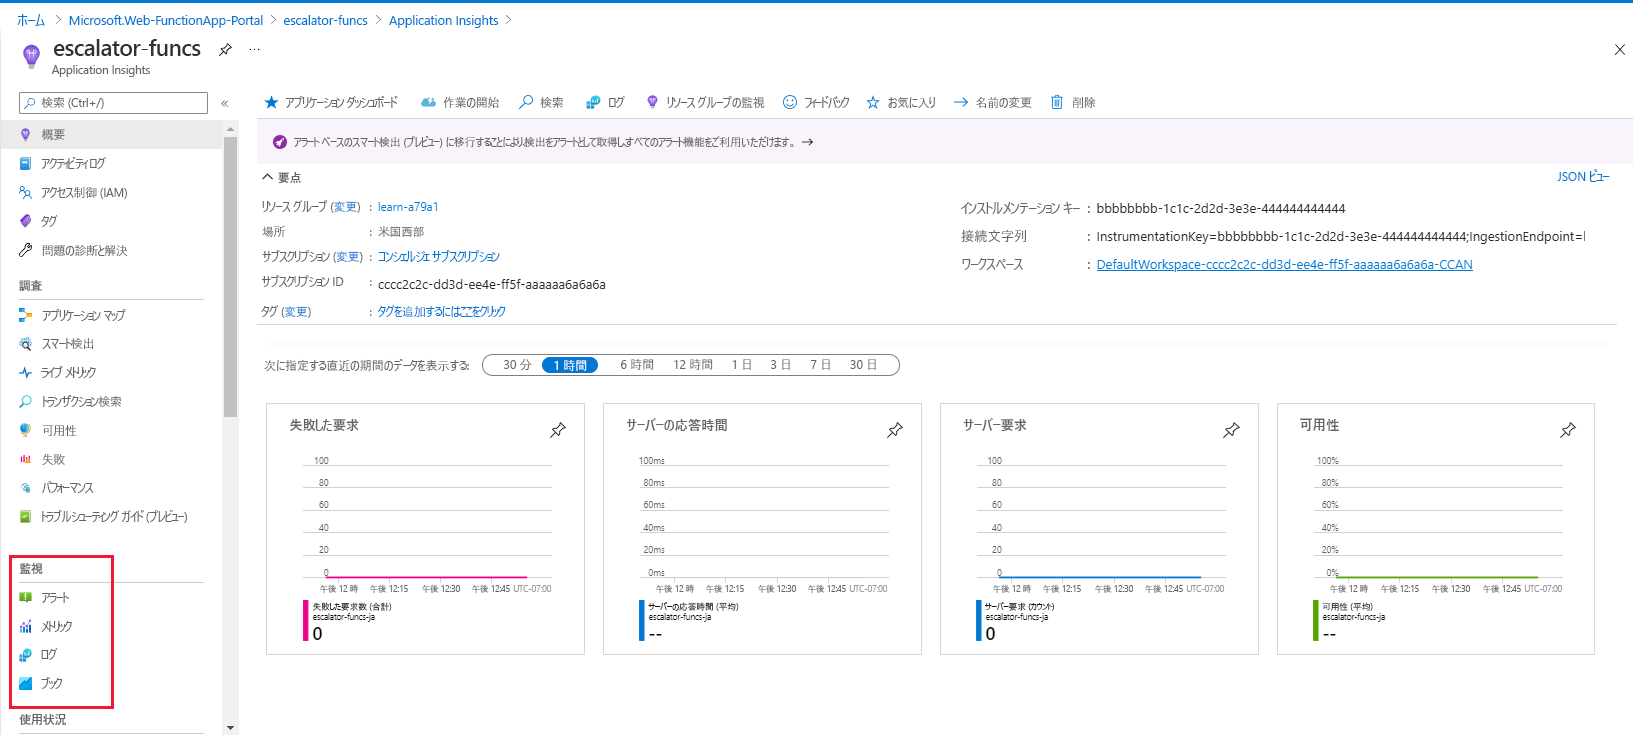This screenshot has height=739, width=1633.
Task: Click the 検索 toolbar button
Action: click(541, 102)
